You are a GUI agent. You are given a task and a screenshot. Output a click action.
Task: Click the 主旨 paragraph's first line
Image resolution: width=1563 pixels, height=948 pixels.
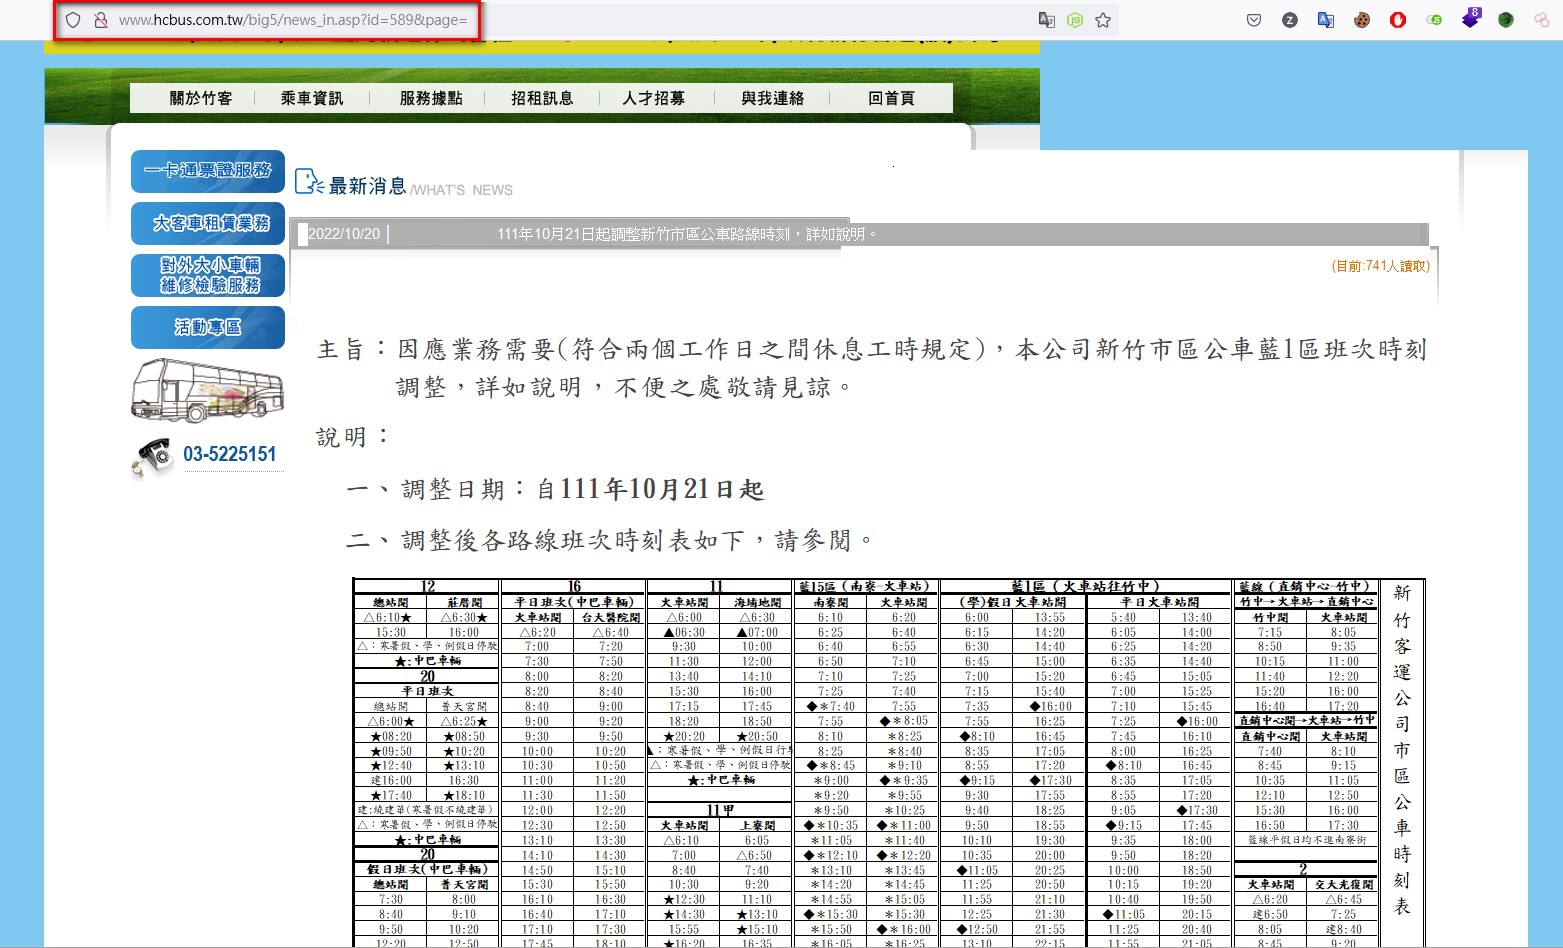(872, 349)
